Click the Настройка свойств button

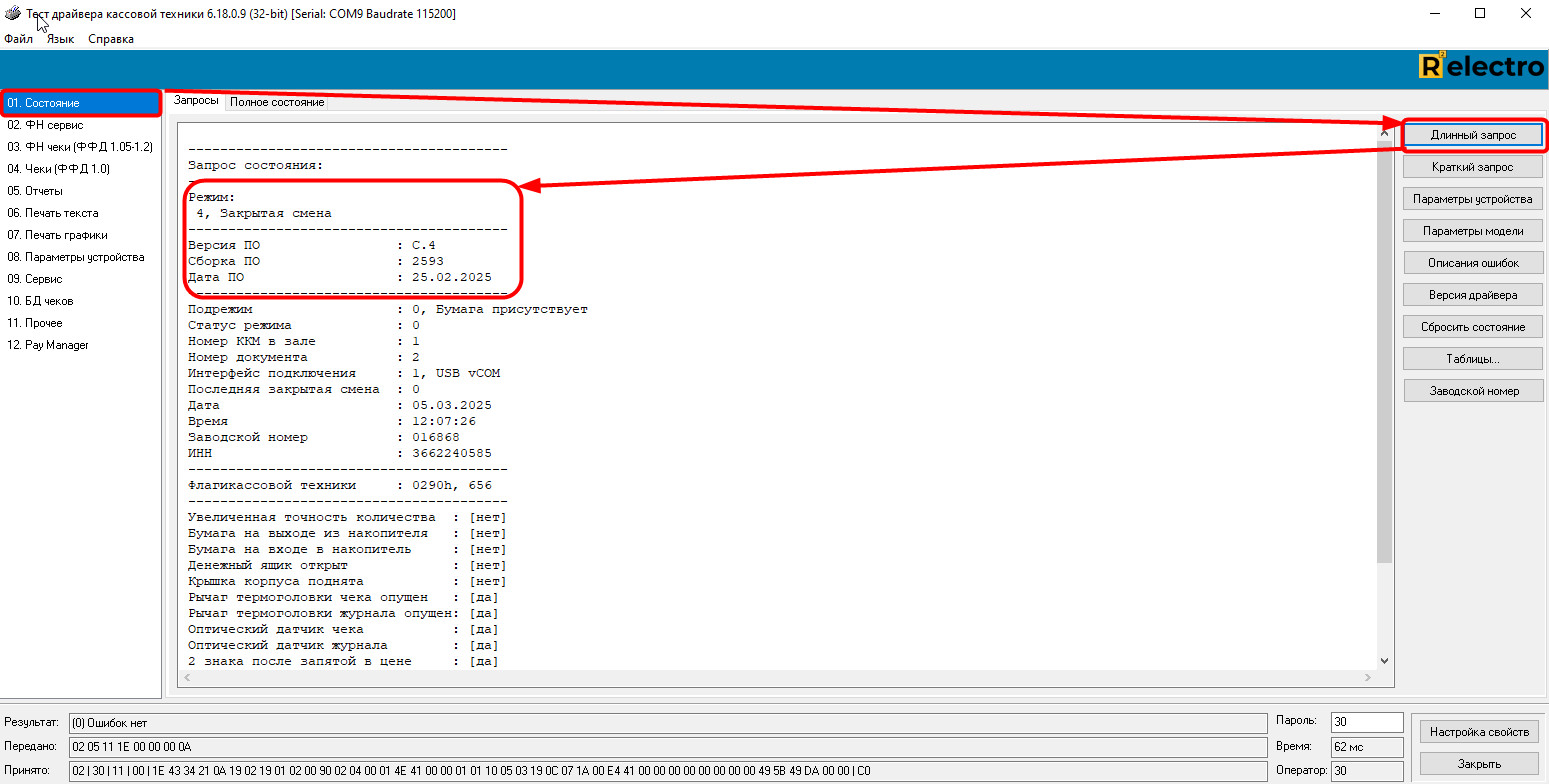coord(1478,732)
